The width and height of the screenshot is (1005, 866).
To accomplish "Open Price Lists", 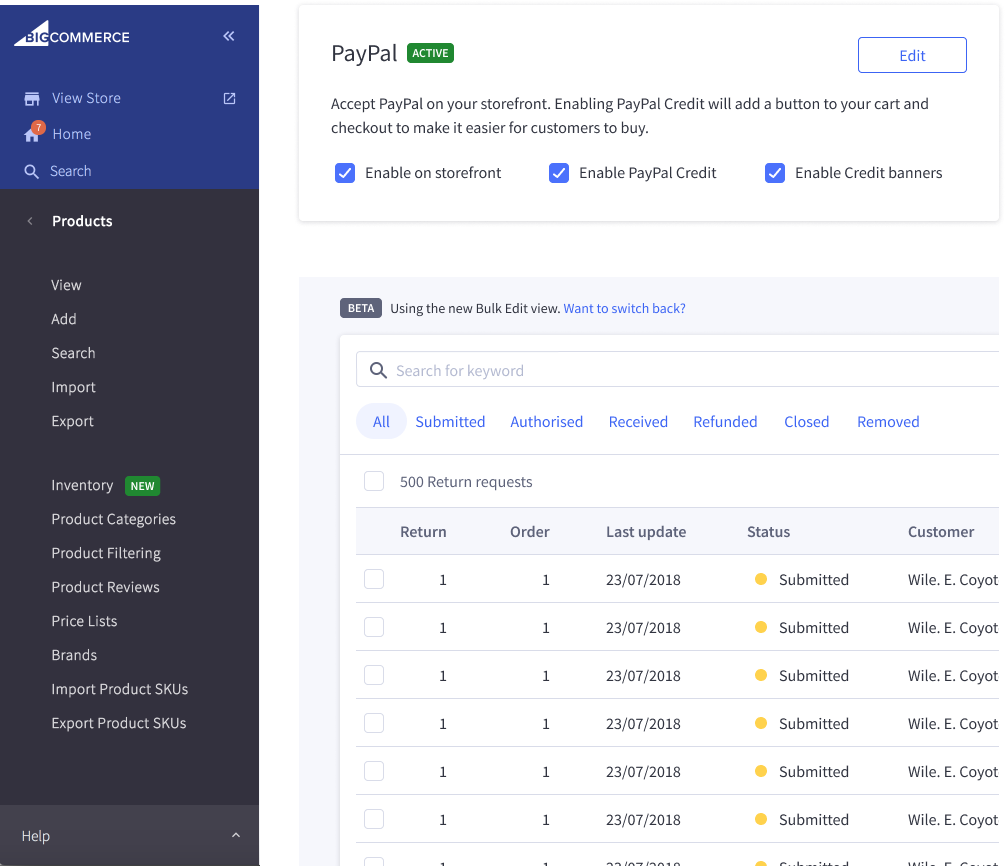I will (x=84, y=621).
